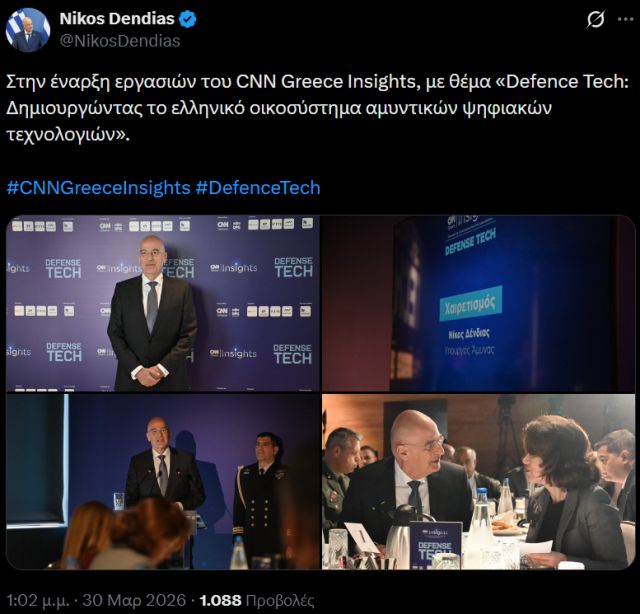This screenshot has width=640, height=614.
Task: Click the naval officer in podium photo
Action: pyautogui.click(x=261, y=497)
